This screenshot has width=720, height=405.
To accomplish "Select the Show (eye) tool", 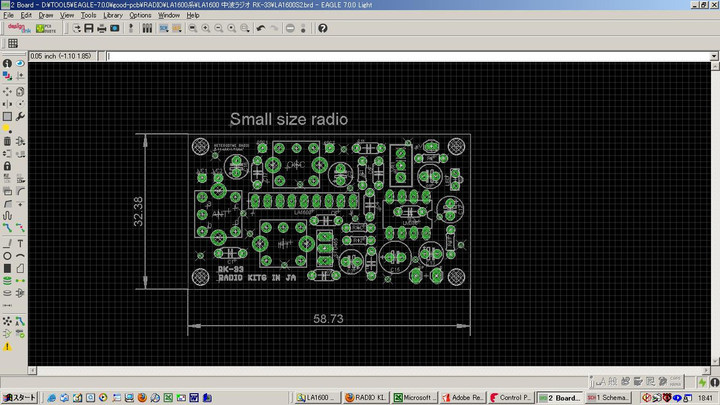I will (21, 64).
